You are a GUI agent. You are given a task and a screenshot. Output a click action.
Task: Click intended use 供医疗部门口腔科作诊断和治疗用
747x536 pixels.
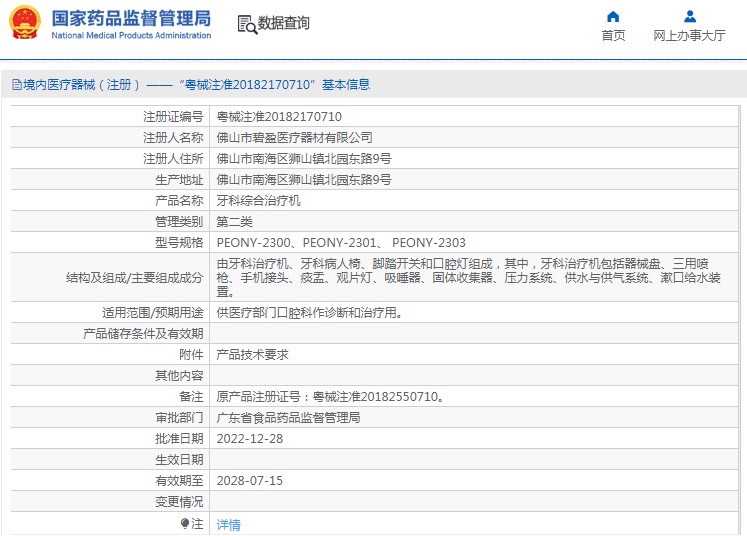point(310,313)
